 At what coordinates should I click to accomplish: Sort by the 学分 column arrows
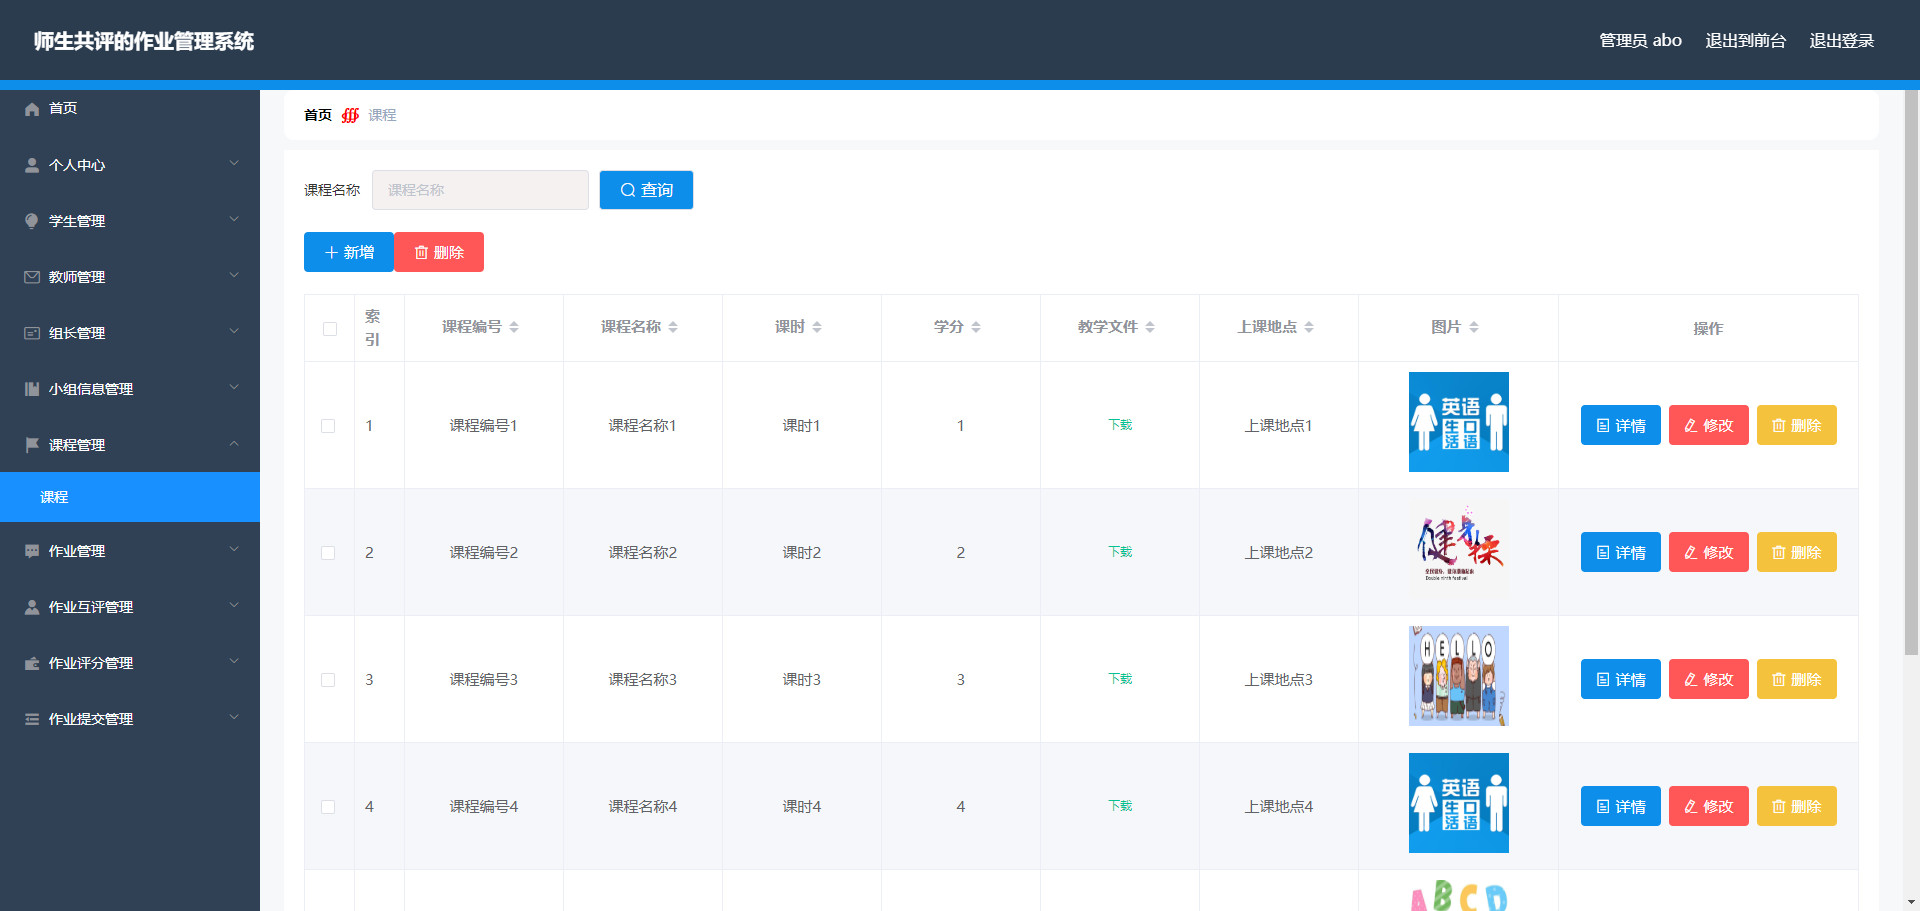pos(976,327)
